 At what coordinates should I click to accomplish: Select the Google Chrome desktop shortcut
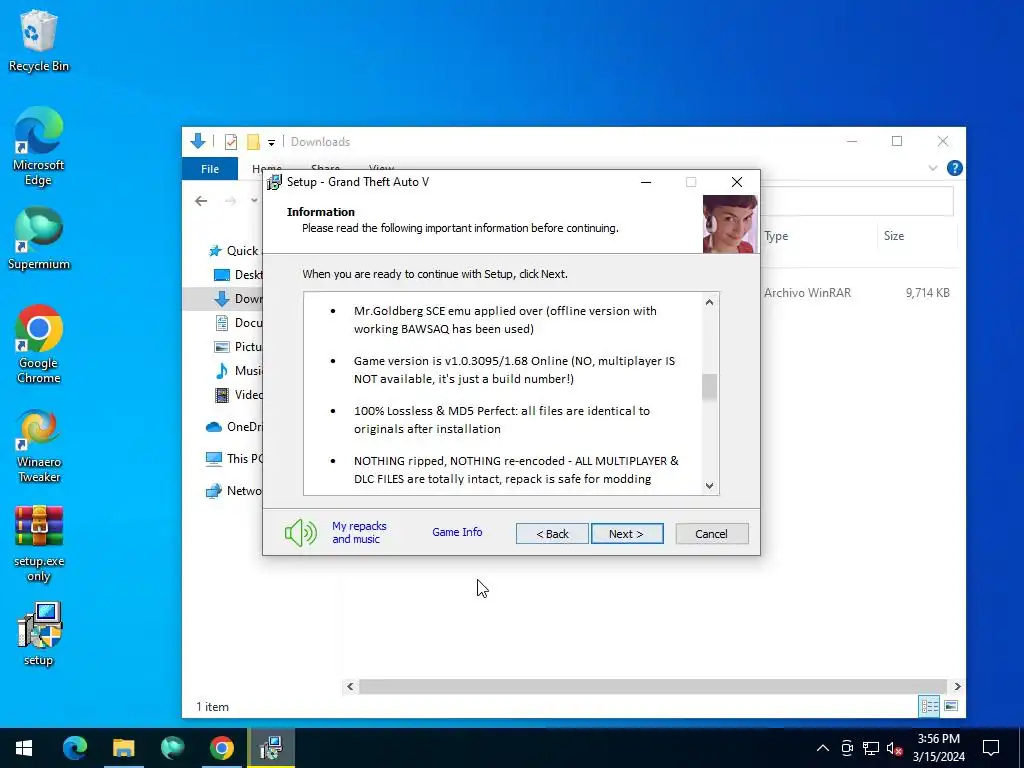[x=39, y=345]
